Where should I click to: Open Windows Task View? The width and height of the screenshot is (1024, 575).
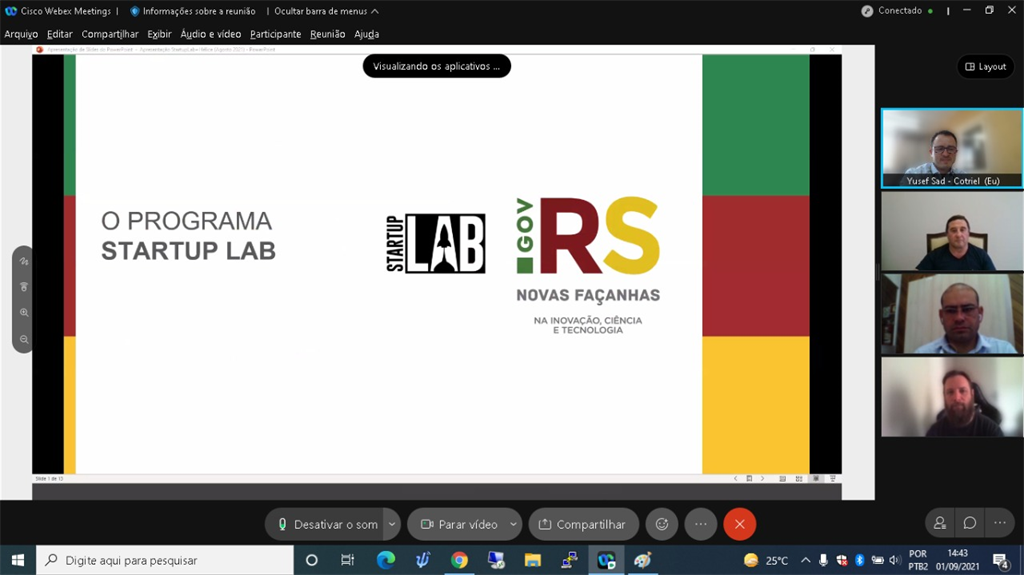(347, 560)
